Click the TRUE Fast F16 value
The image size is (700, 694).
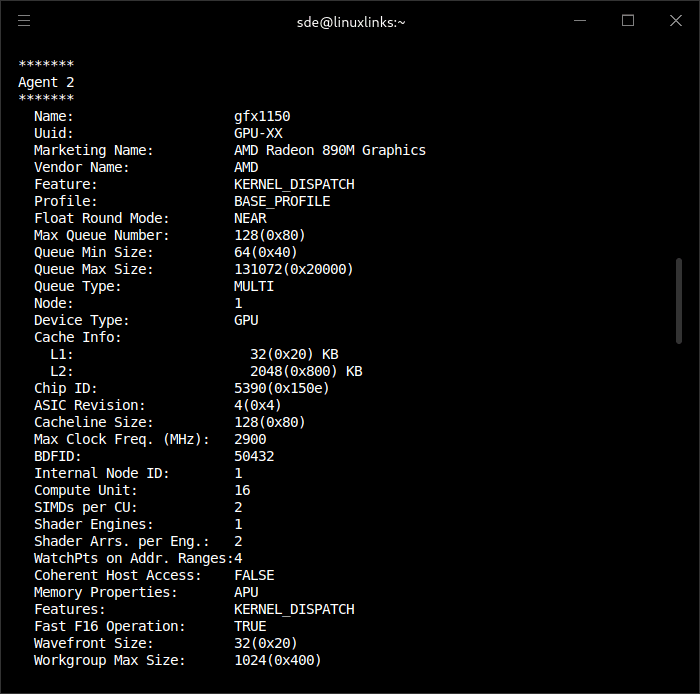point(250,626)
